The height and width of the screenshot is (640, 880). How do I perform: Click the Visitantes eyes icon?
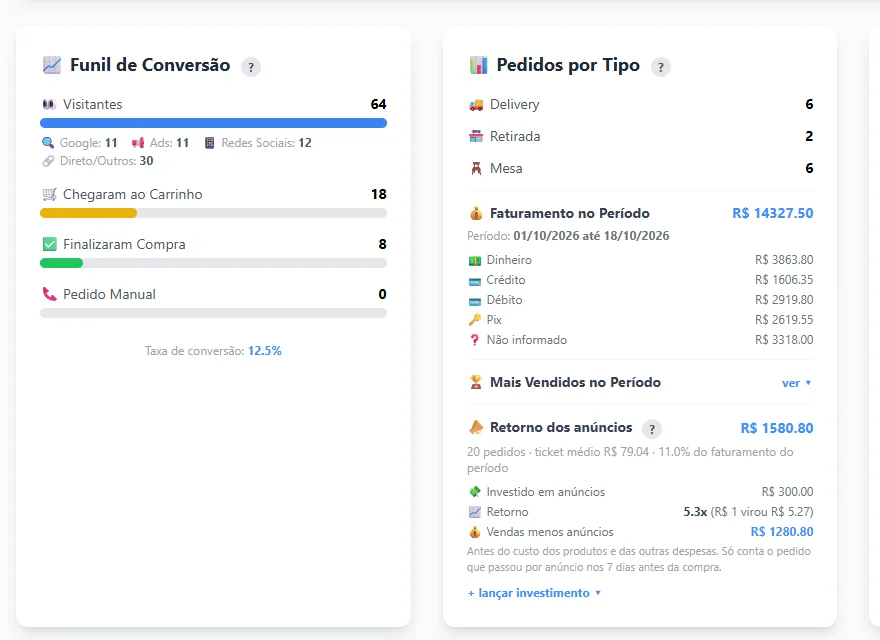49,104
